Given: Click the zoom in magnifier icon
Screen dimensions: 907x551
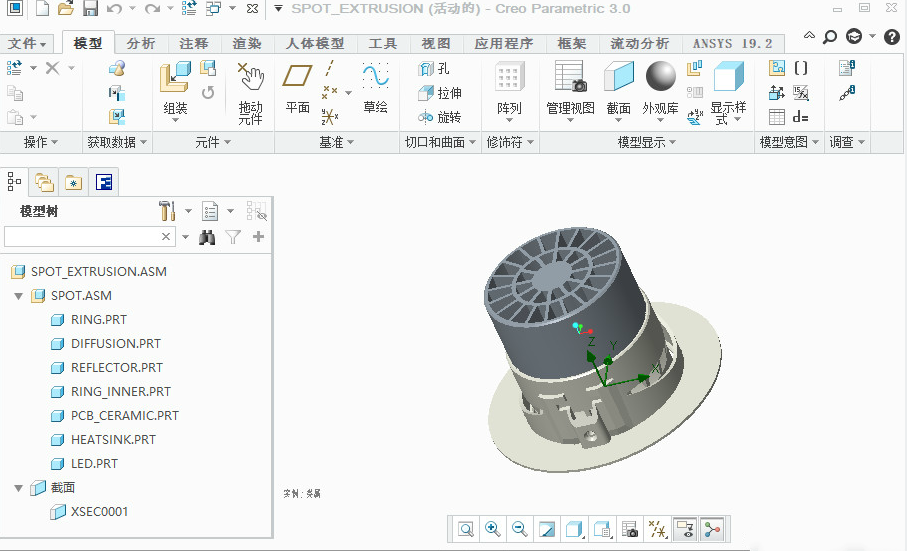Looking at the screenshot, I should tap(493, 529).
